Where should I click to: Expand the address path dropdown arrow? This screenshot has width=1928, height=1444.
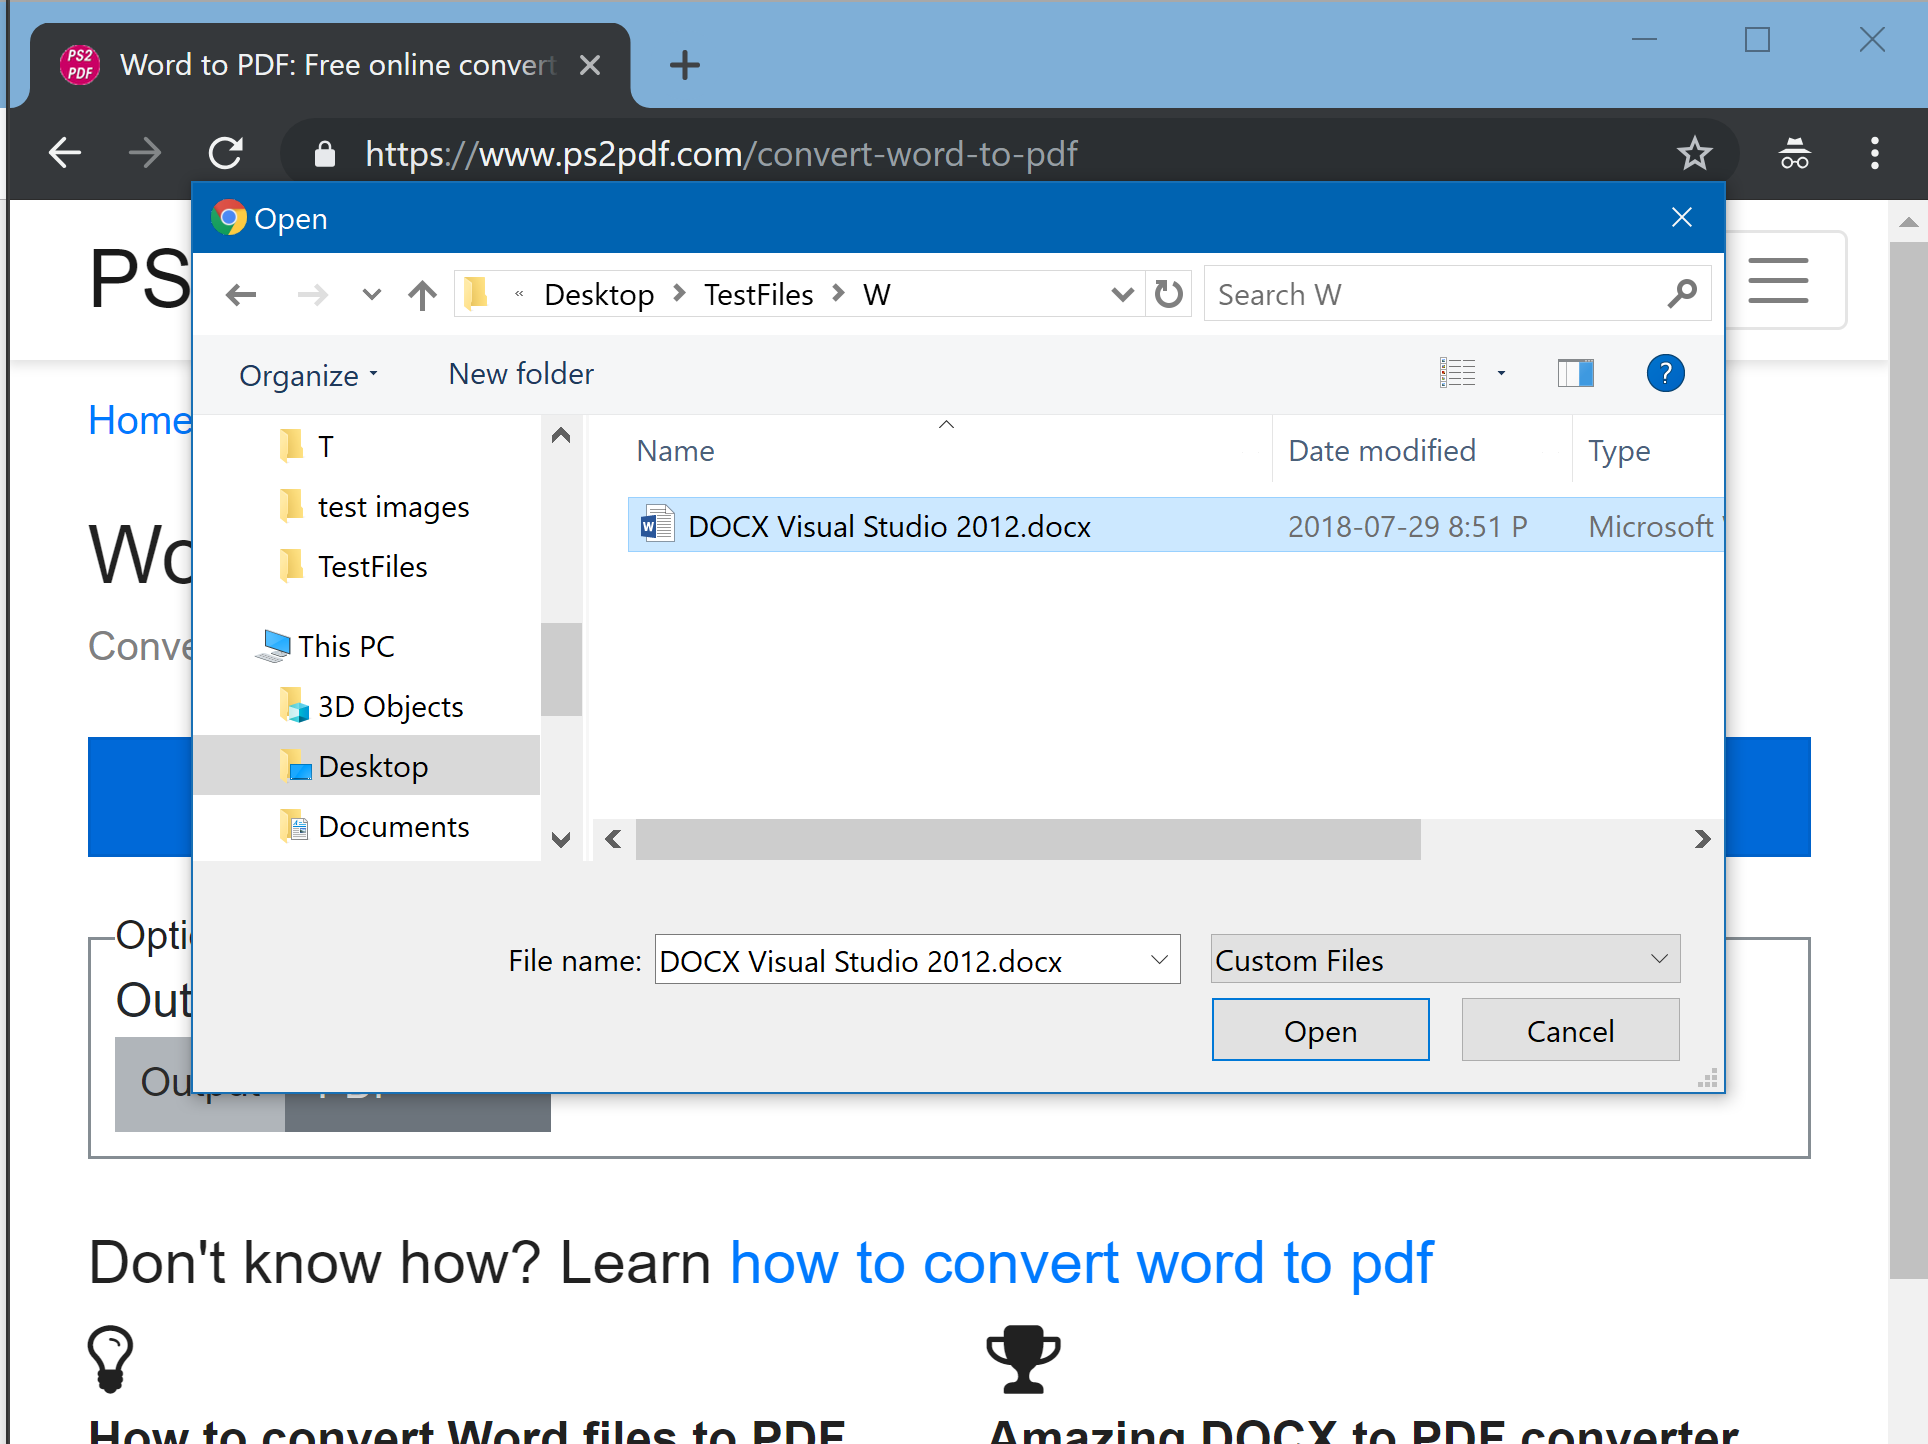pyautogui.click(x=1122, y=294)
